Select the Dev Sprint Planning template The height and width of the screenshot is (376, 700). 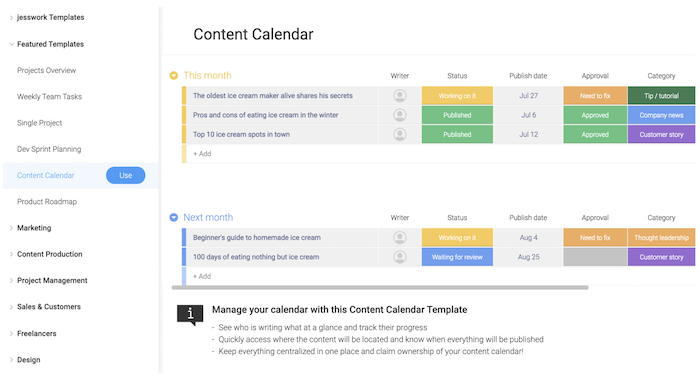pos(49,149)
